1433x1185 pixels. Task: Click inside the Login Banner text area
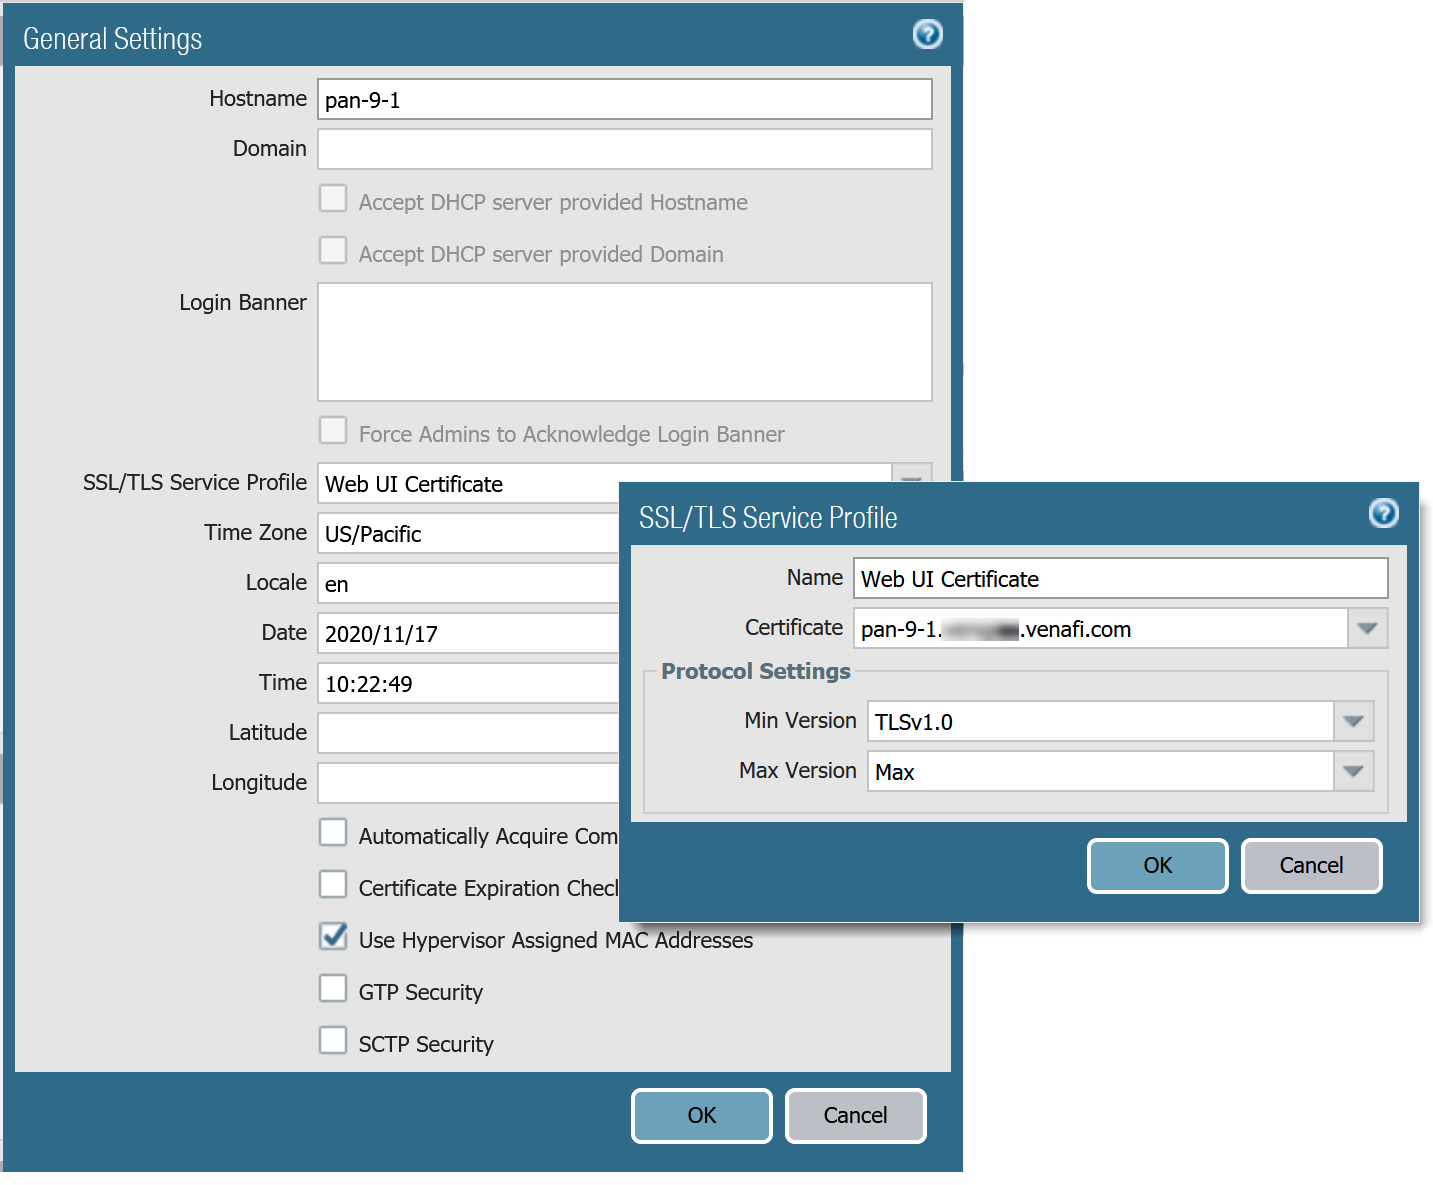point(624,340)
